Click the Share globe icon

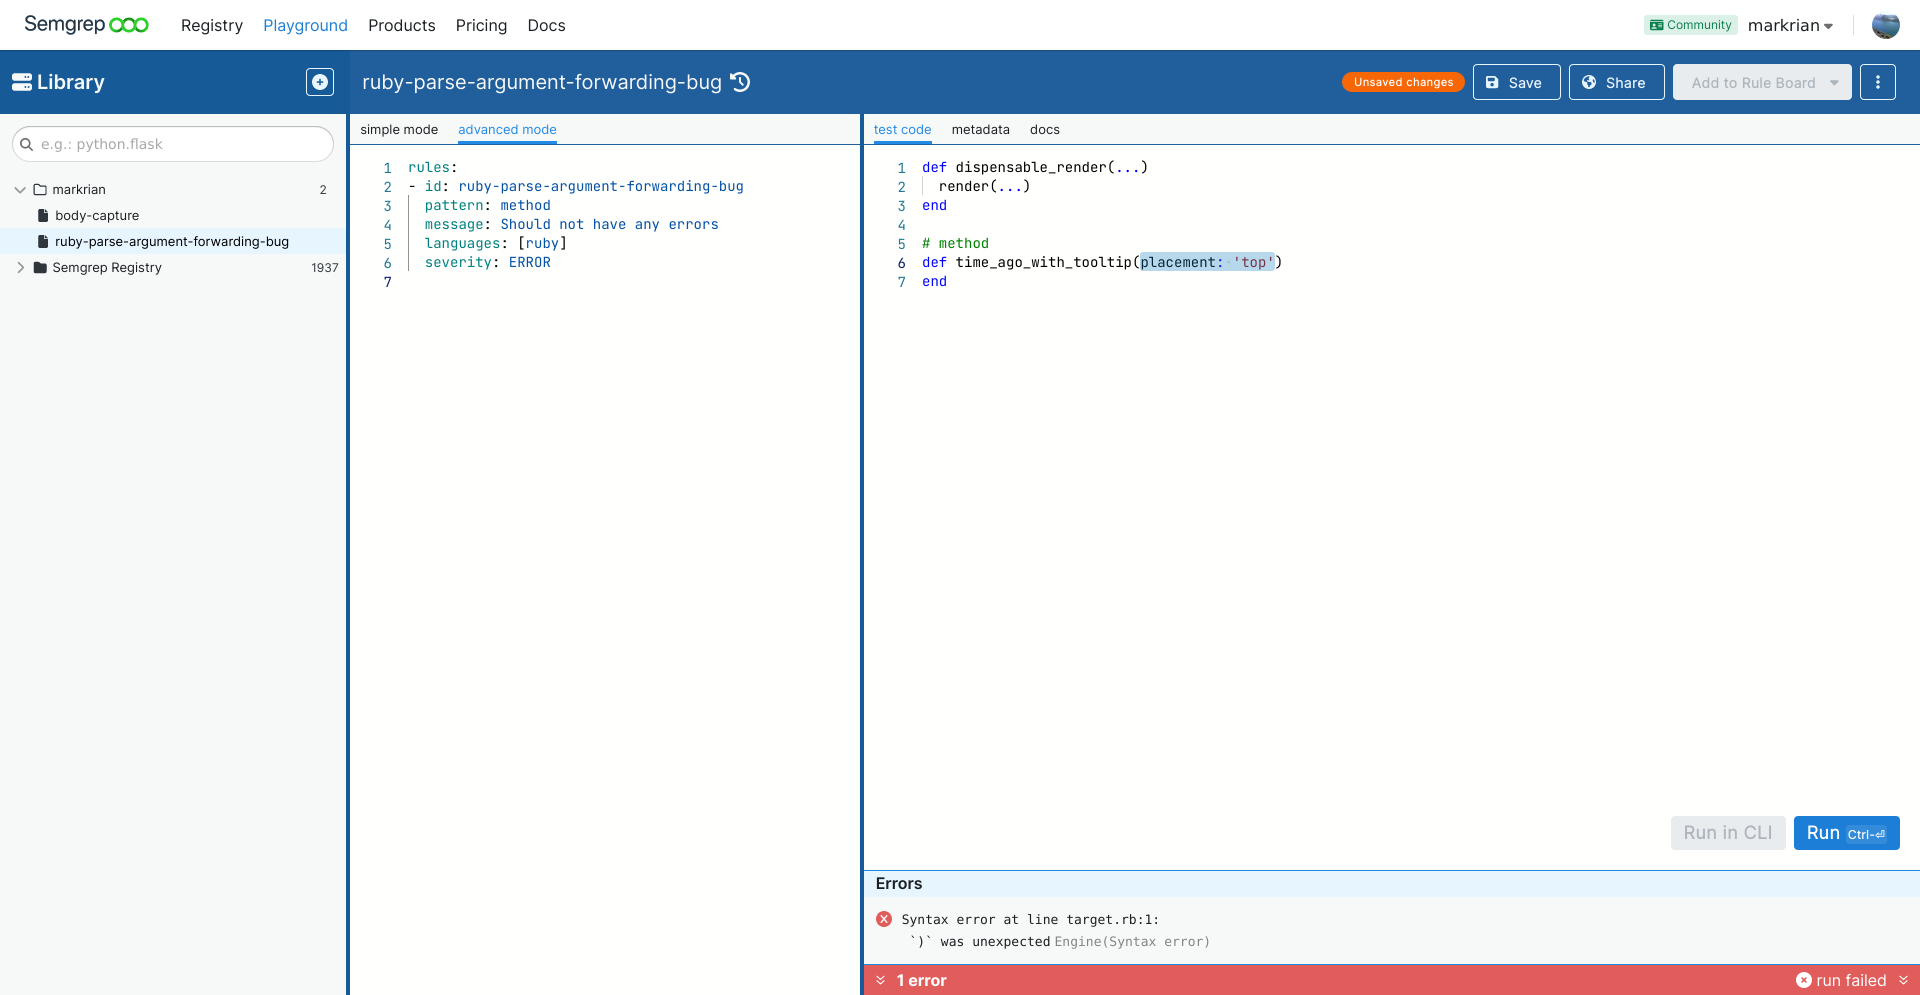coord(1589,82)
